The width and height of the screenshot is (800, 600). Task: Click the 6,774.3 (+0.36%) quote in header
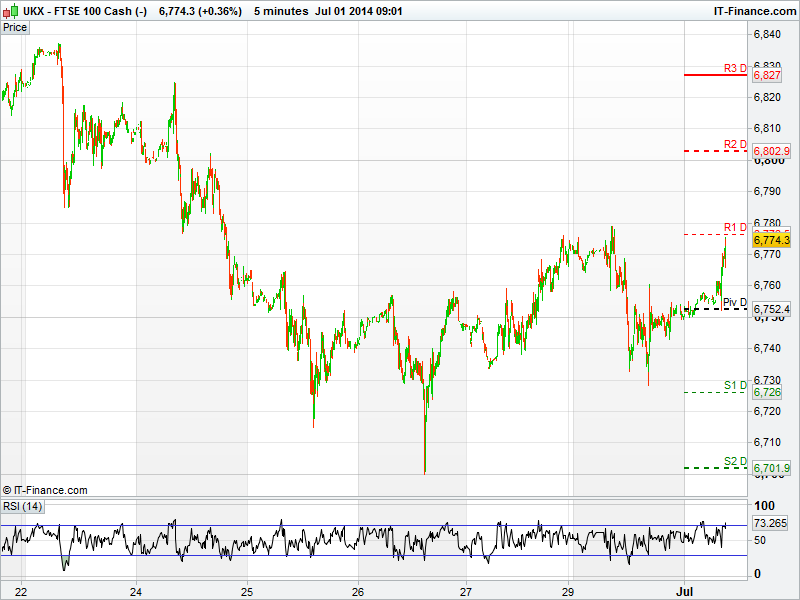click(200, 11)
